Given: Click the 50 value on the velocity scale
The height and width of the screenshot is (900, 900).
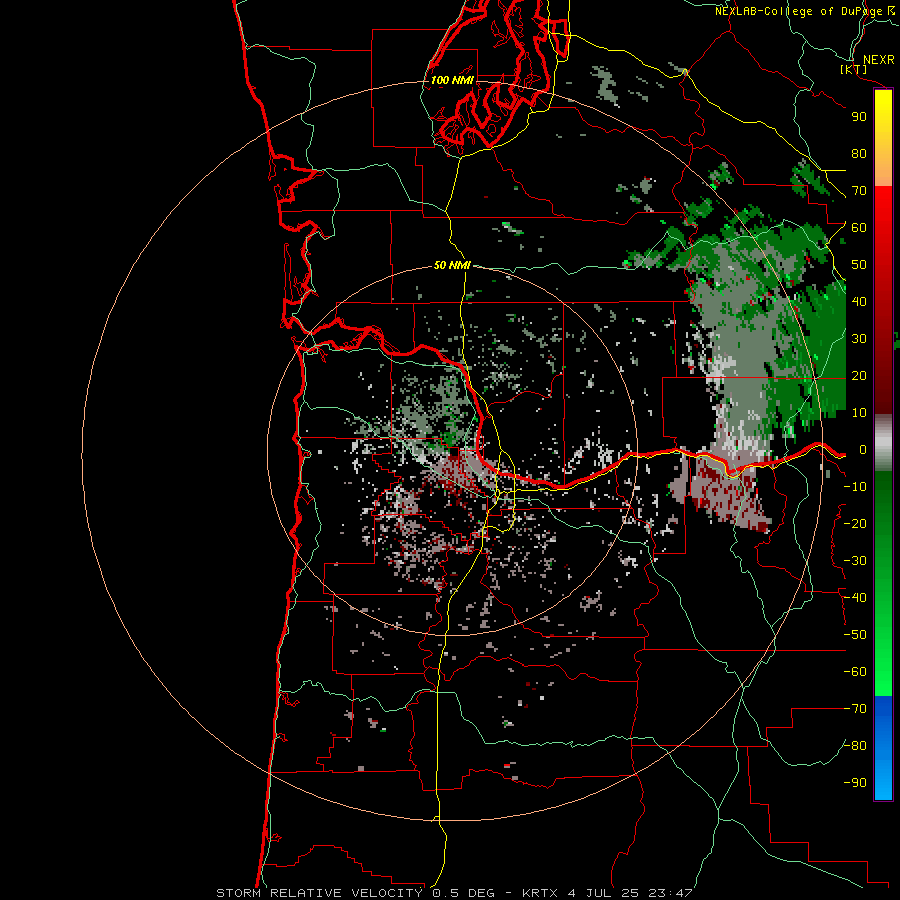Looking at the screenshot, I should pyautogui.click(x=859, y=265).
